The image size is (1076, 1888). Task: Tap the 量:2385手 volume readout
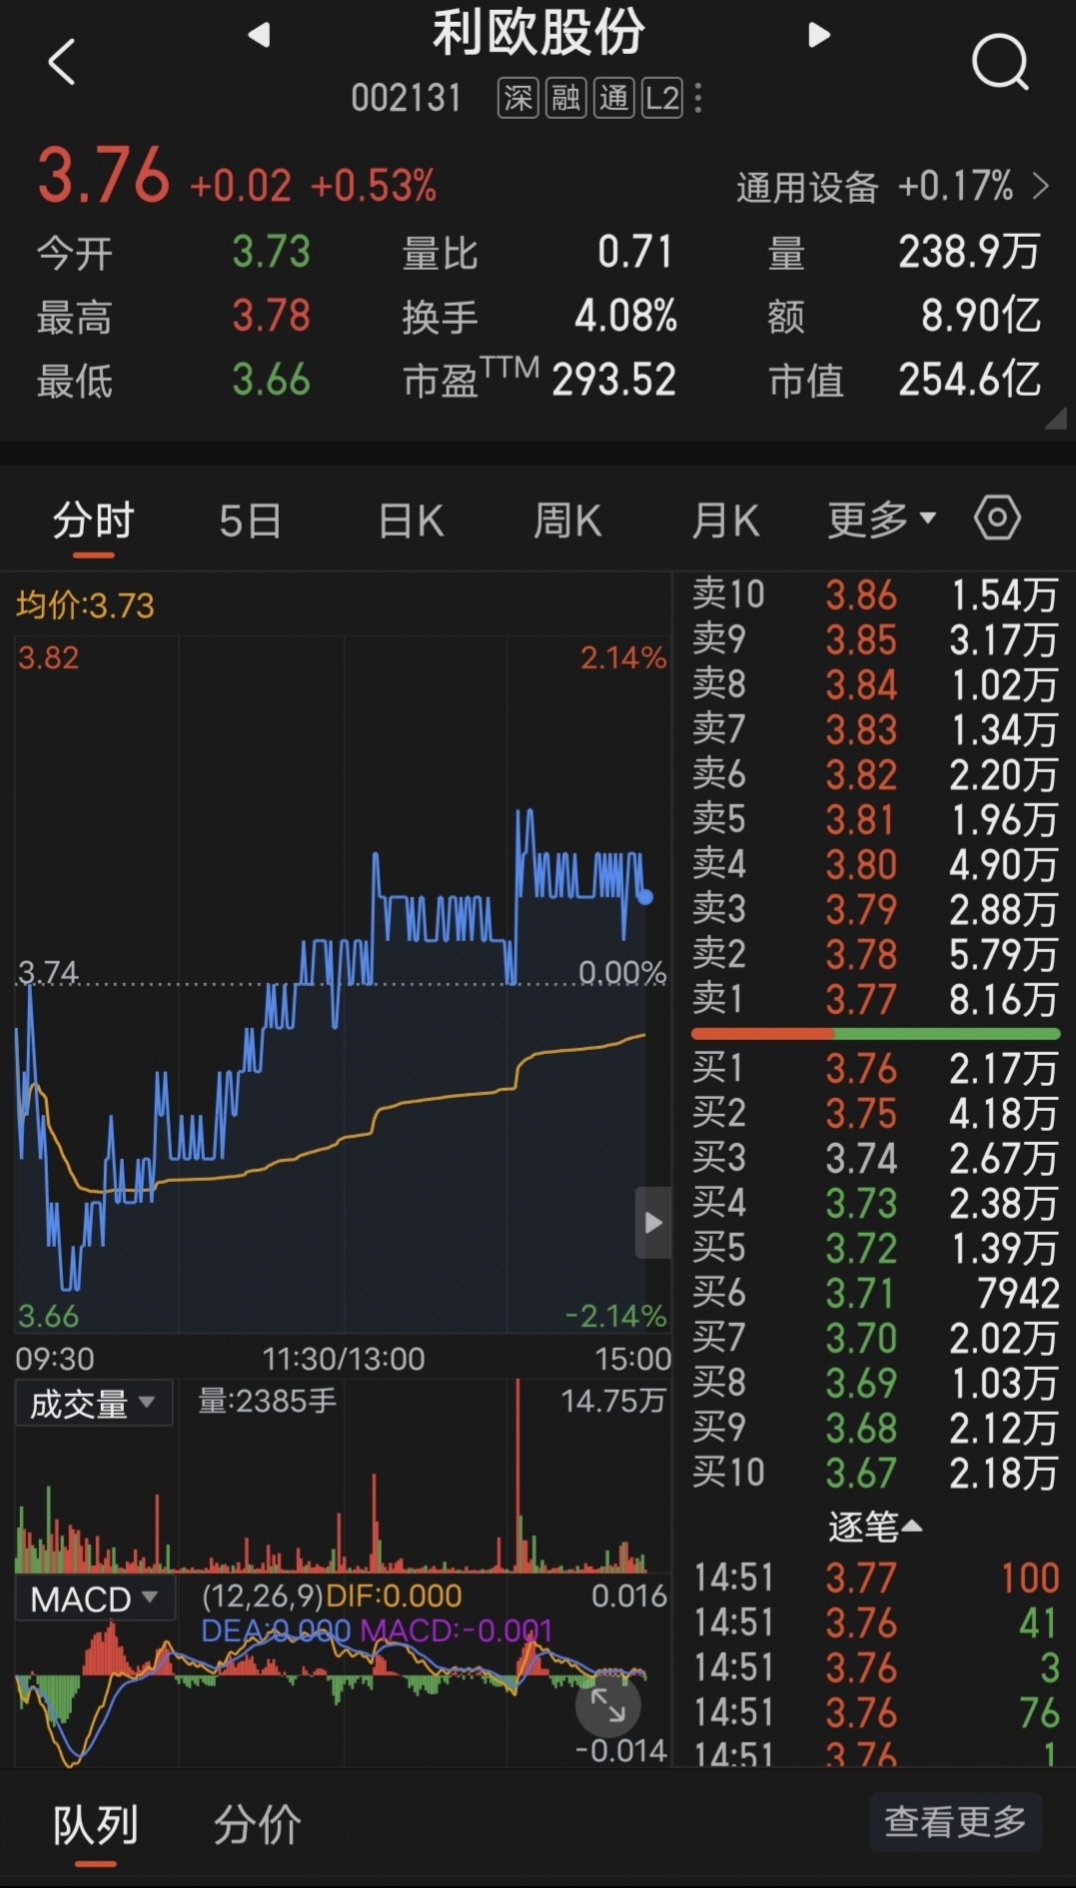(x=267, y=1401)
